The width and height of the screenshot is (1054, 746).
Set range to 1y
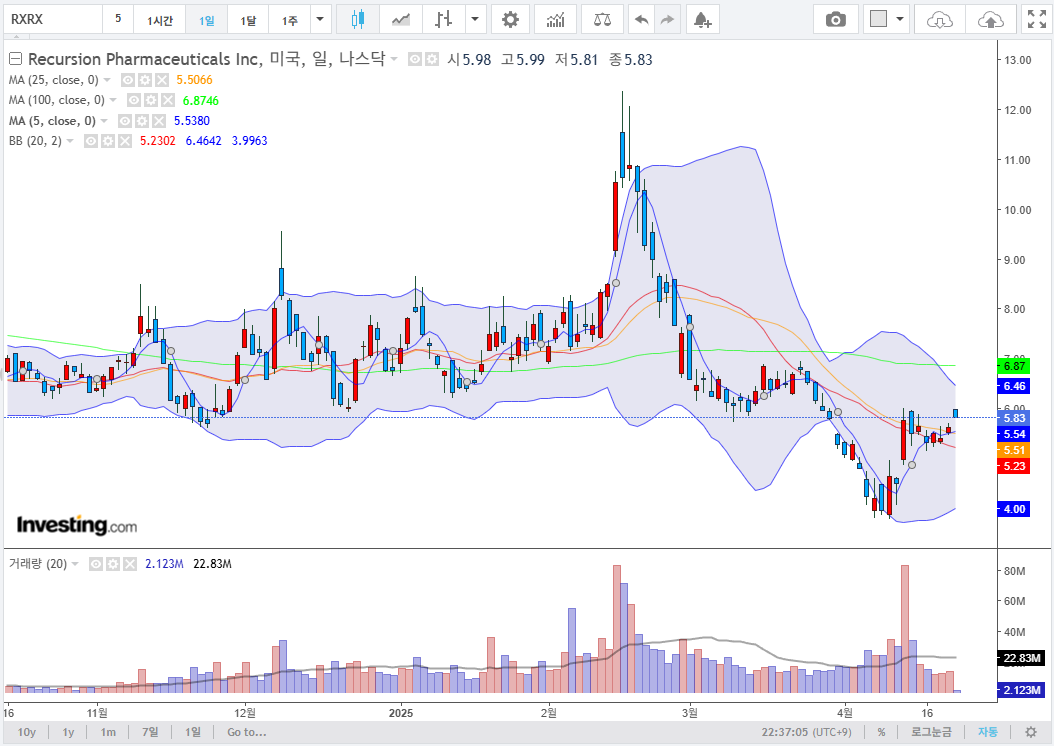69,732
